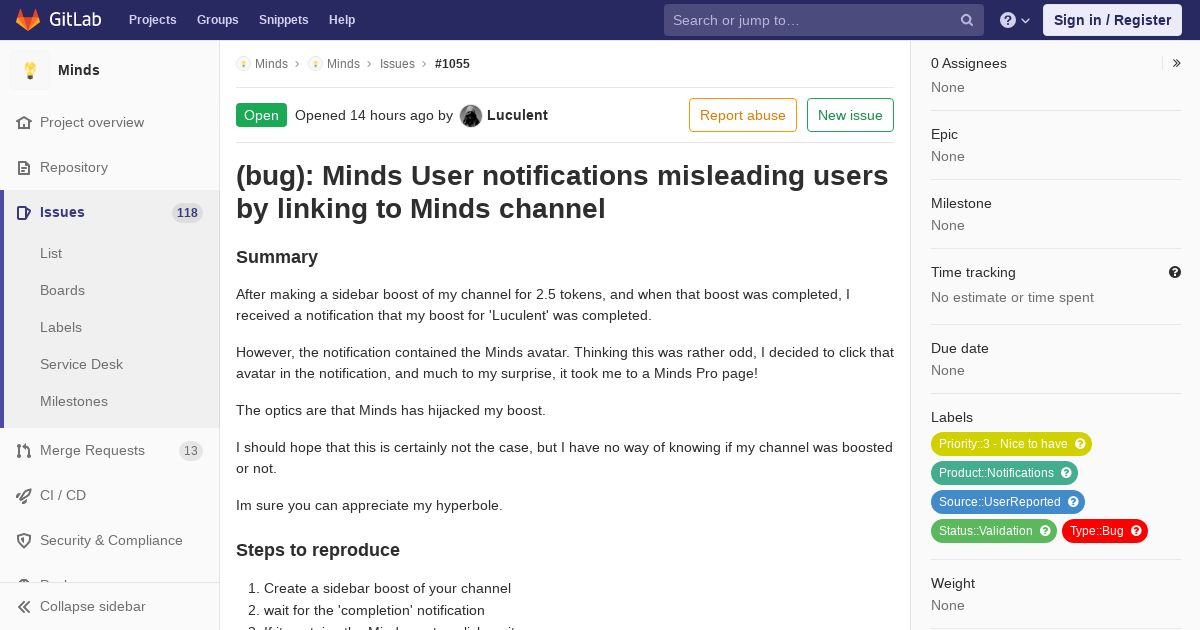Screen dimensions: 1200x630
Task: Click the 'Summary' heading
Action: 277,257
